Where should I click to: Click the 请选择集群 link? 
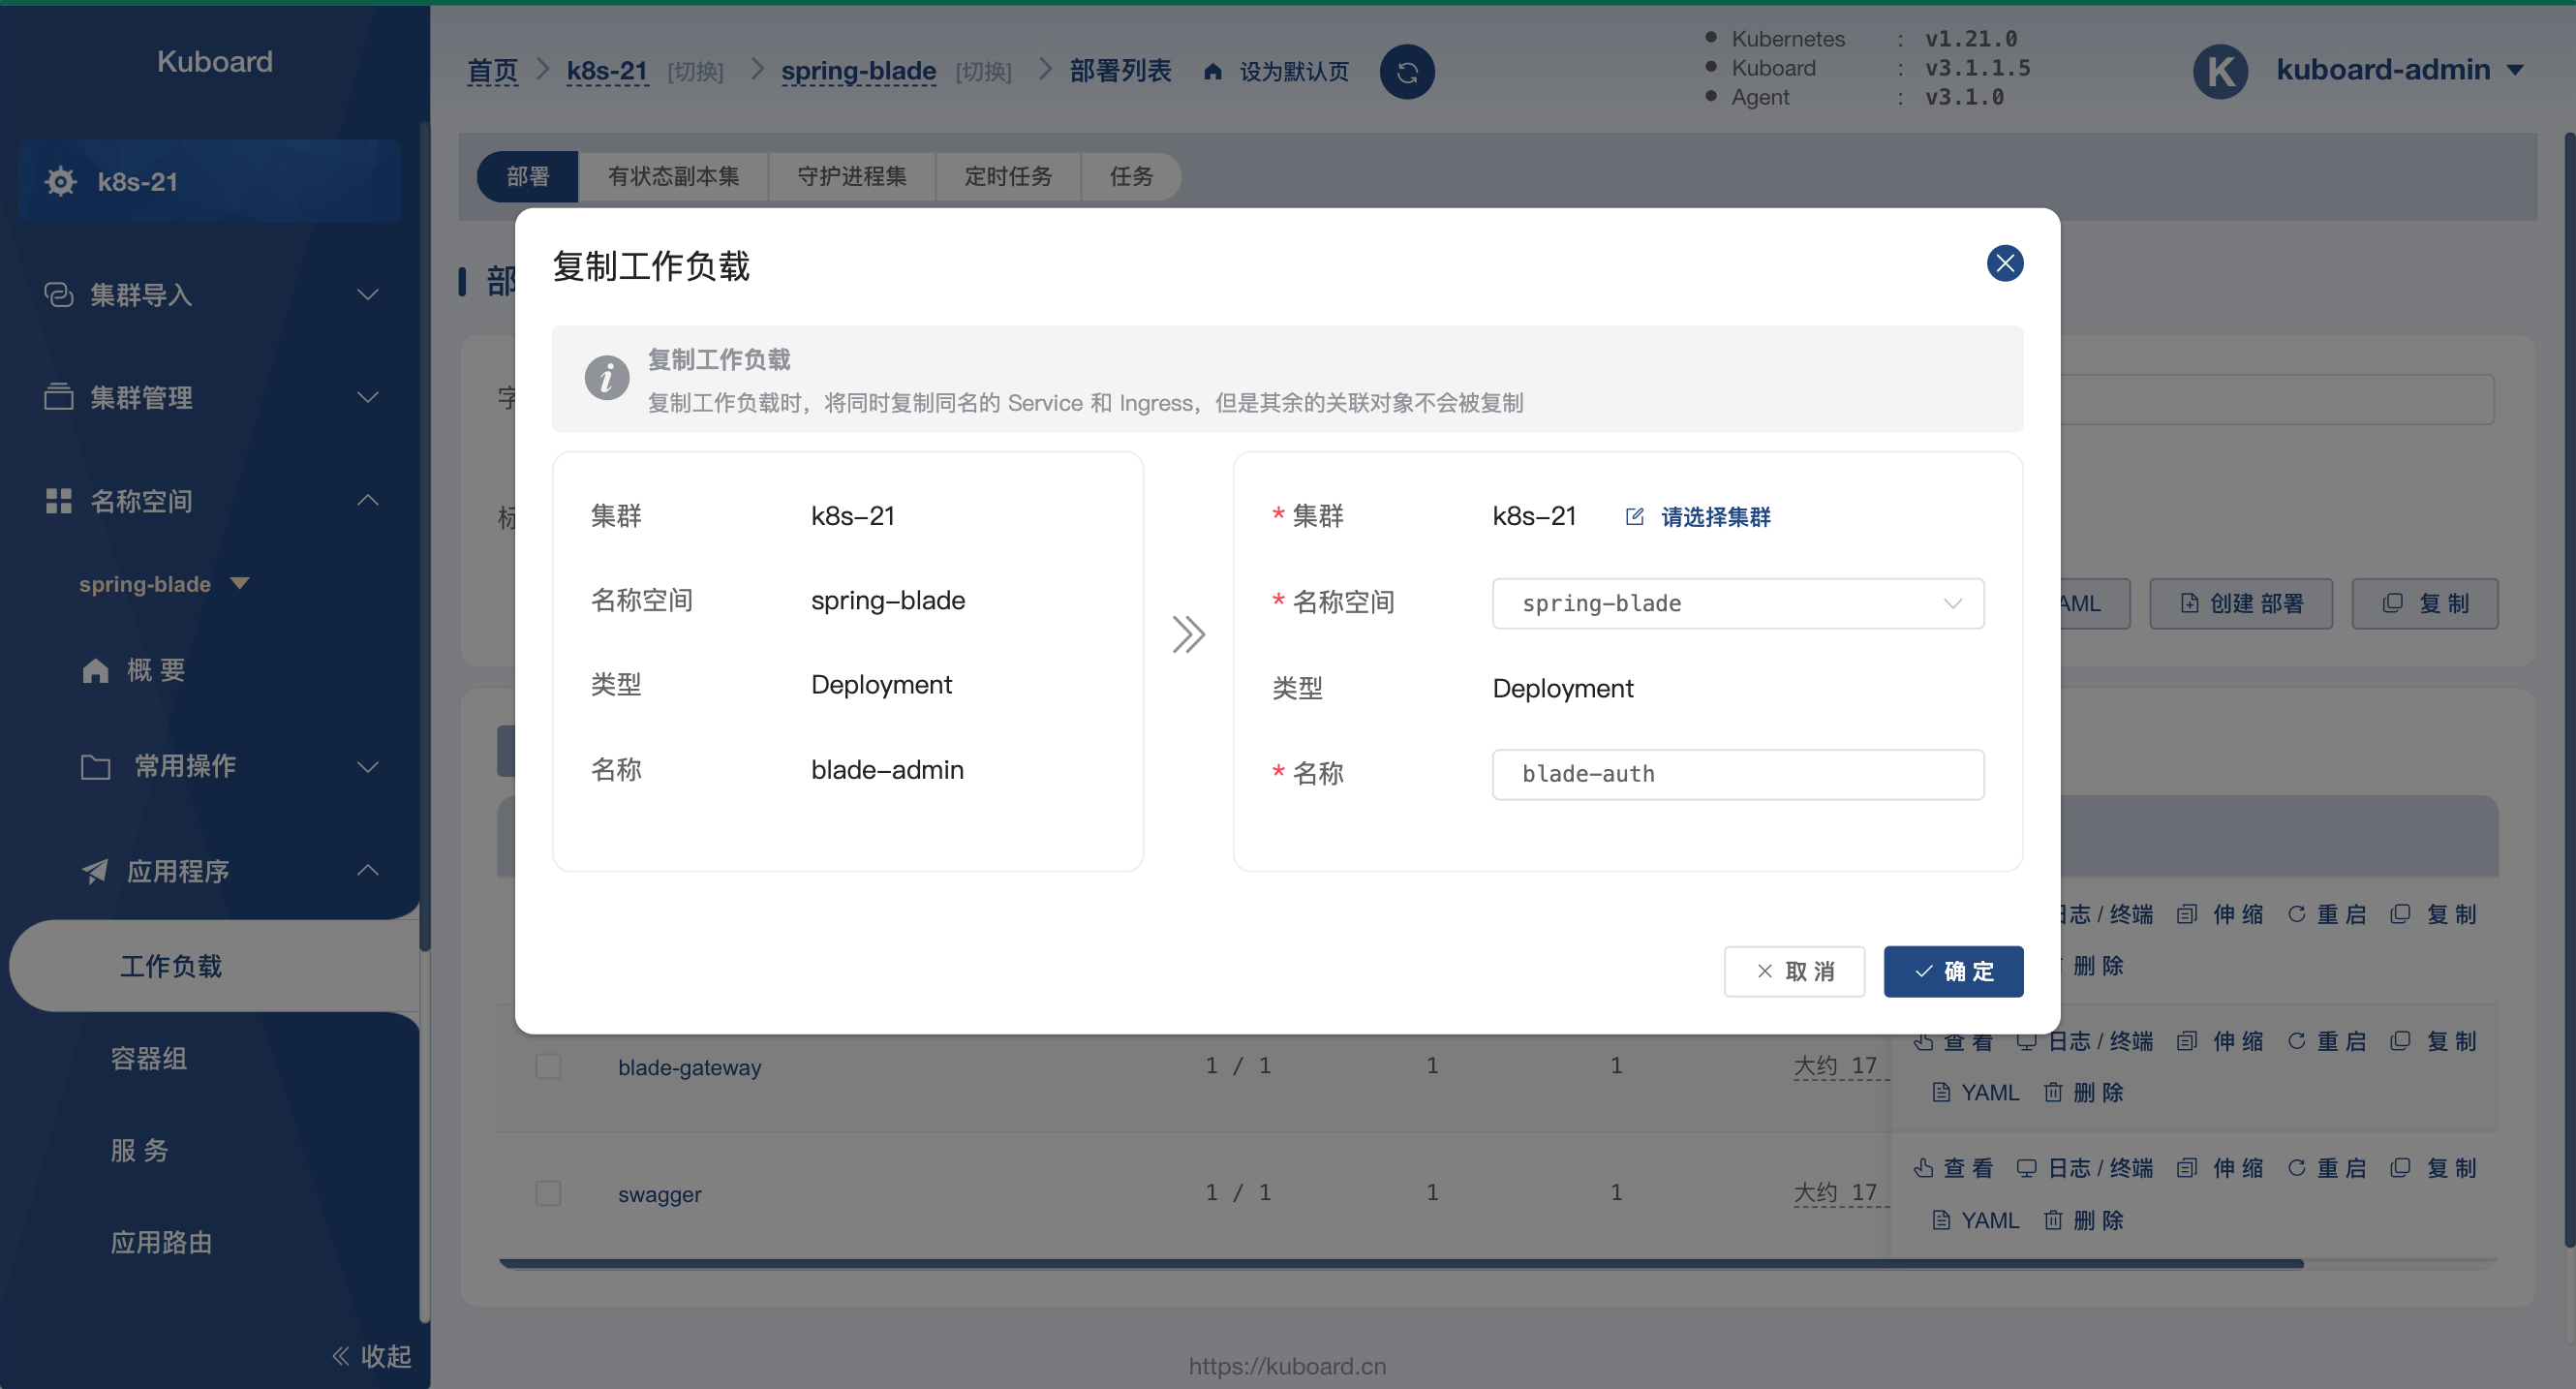tap(1715, 517)
